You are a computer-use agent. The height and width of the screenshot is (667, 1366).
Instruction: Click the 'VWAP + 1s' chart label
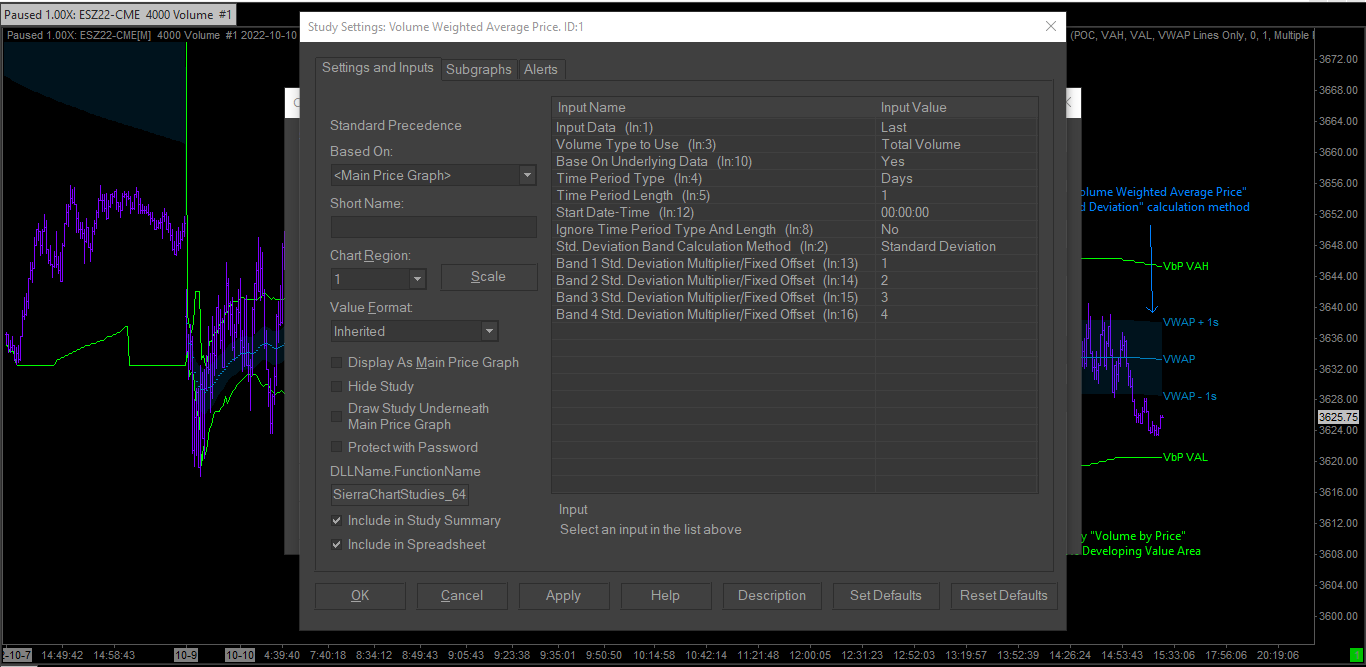[1191, 323]
